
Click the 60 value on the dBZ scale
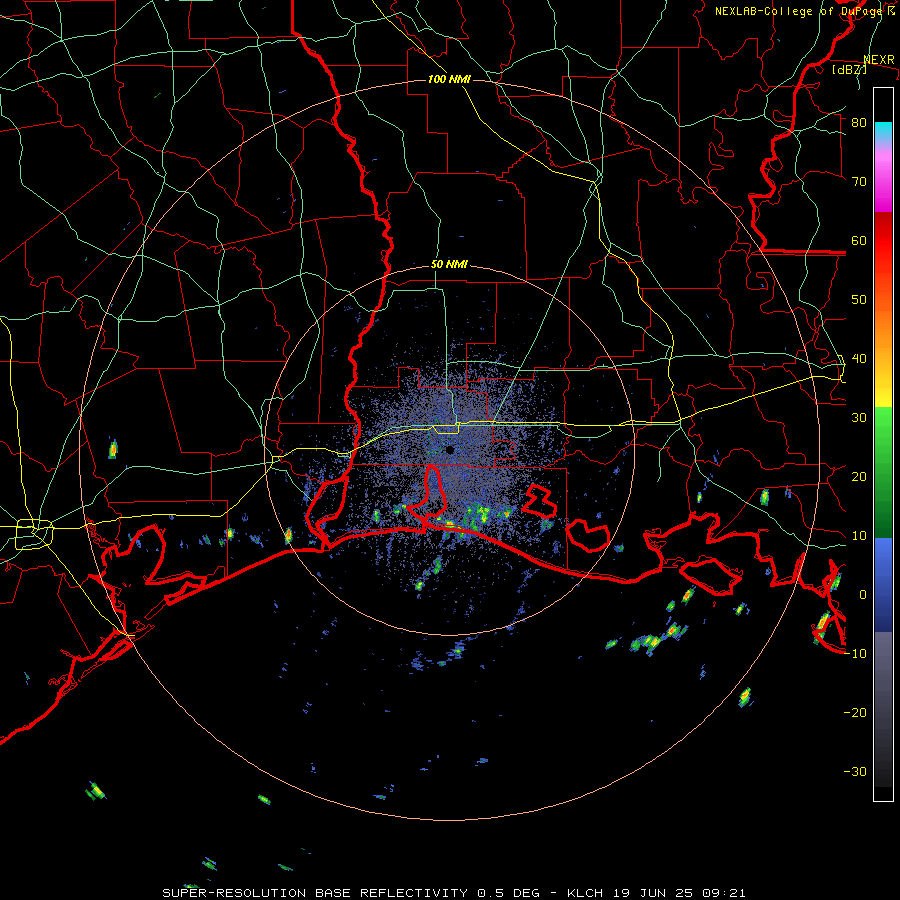point(859,240)
